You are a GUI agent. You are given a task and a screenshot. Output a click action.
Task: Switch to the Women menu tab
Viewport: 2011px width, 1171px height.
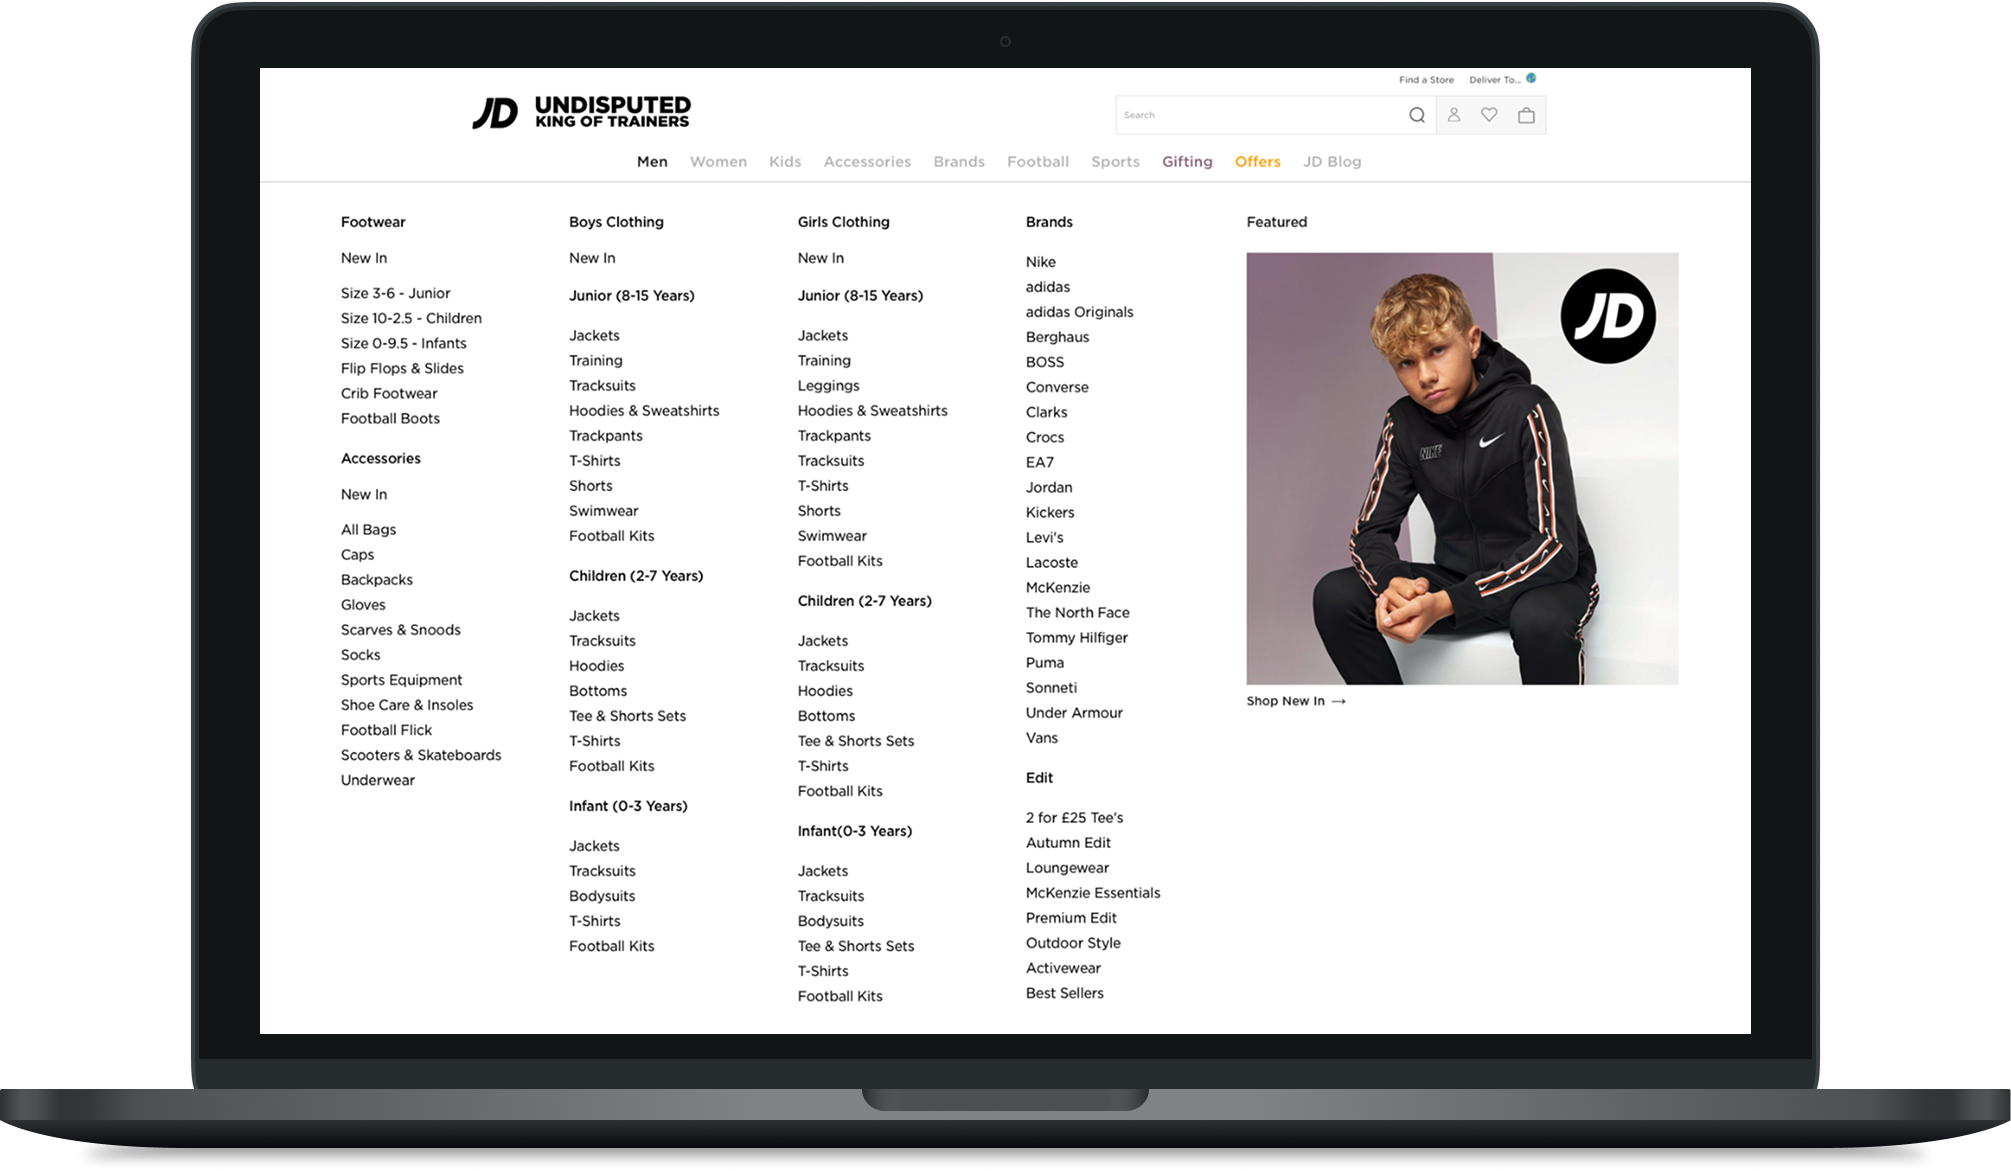pyautogui.click(x=718, y=161)
